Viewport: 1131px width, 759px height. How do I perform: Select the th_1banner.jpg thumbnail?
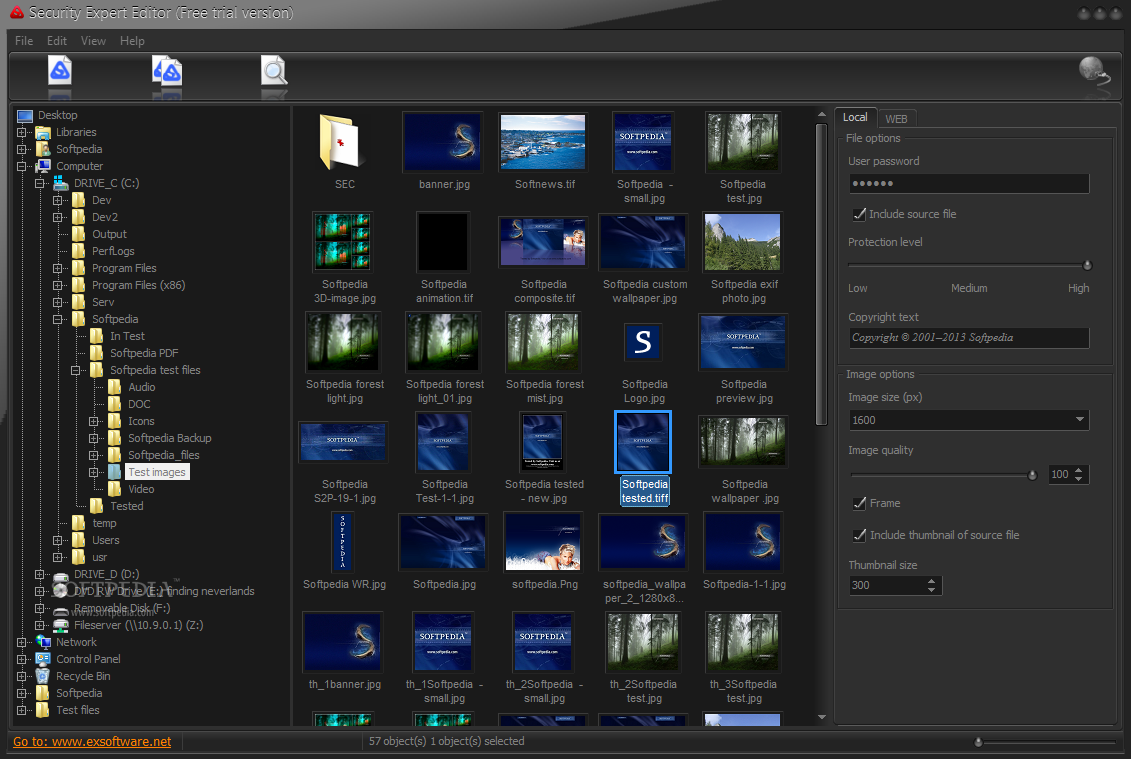pyautogui.click(x=343, y=641)
